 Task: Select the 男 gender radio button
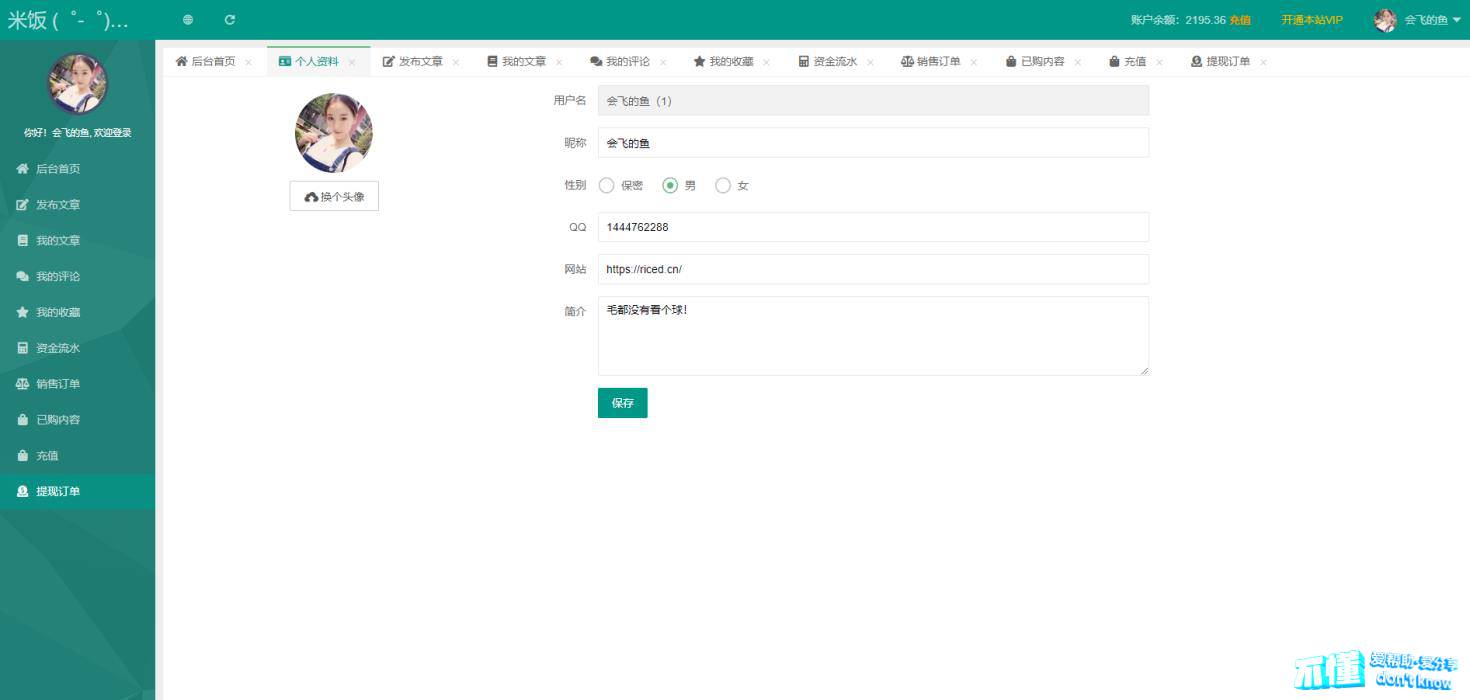point(671,185)
